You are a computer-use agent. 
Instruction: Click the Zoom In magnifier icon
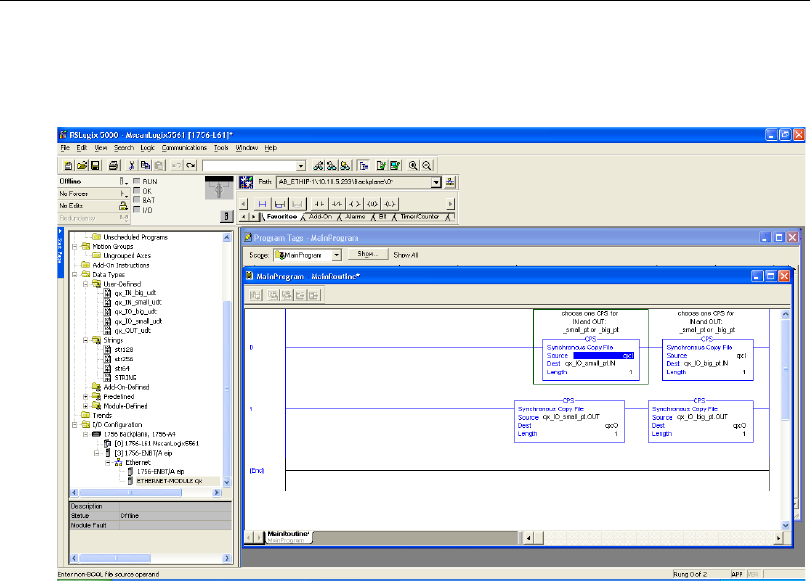[x=412, y=164]
